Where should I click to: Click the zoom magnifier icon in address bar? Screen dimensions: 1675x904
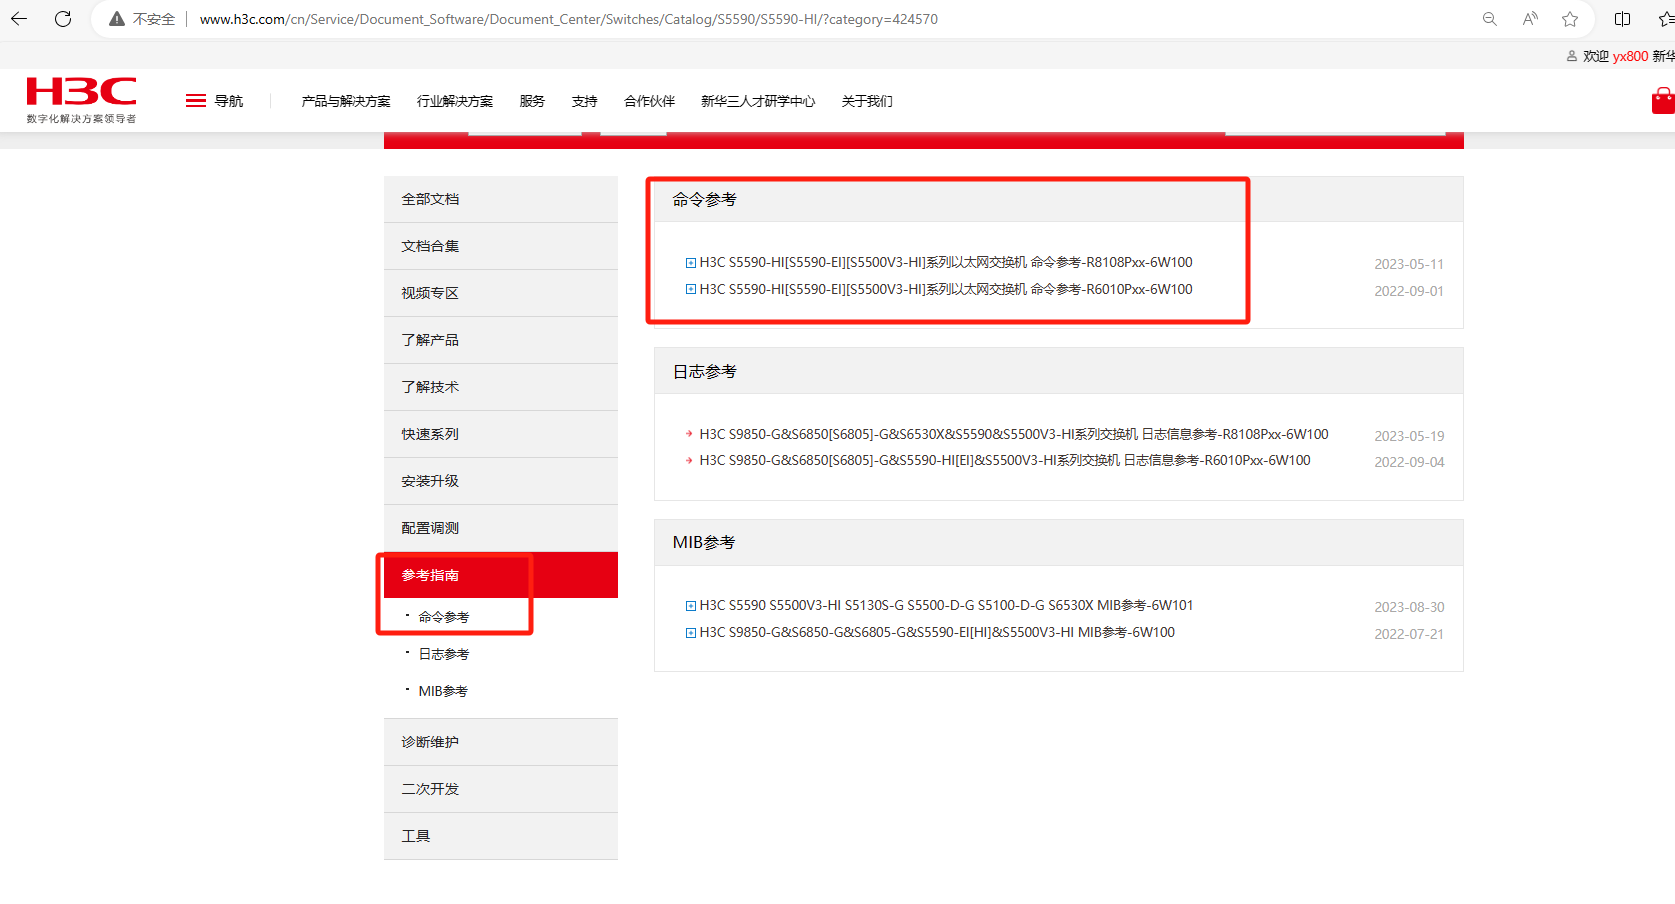click(x=1490, y=19)
